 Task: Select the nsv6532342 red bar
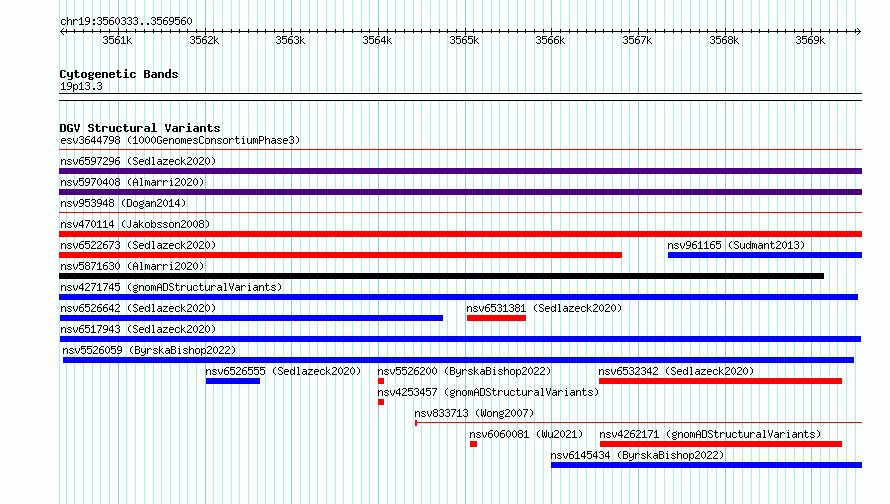pyautogui.click(x=720, y=381)
